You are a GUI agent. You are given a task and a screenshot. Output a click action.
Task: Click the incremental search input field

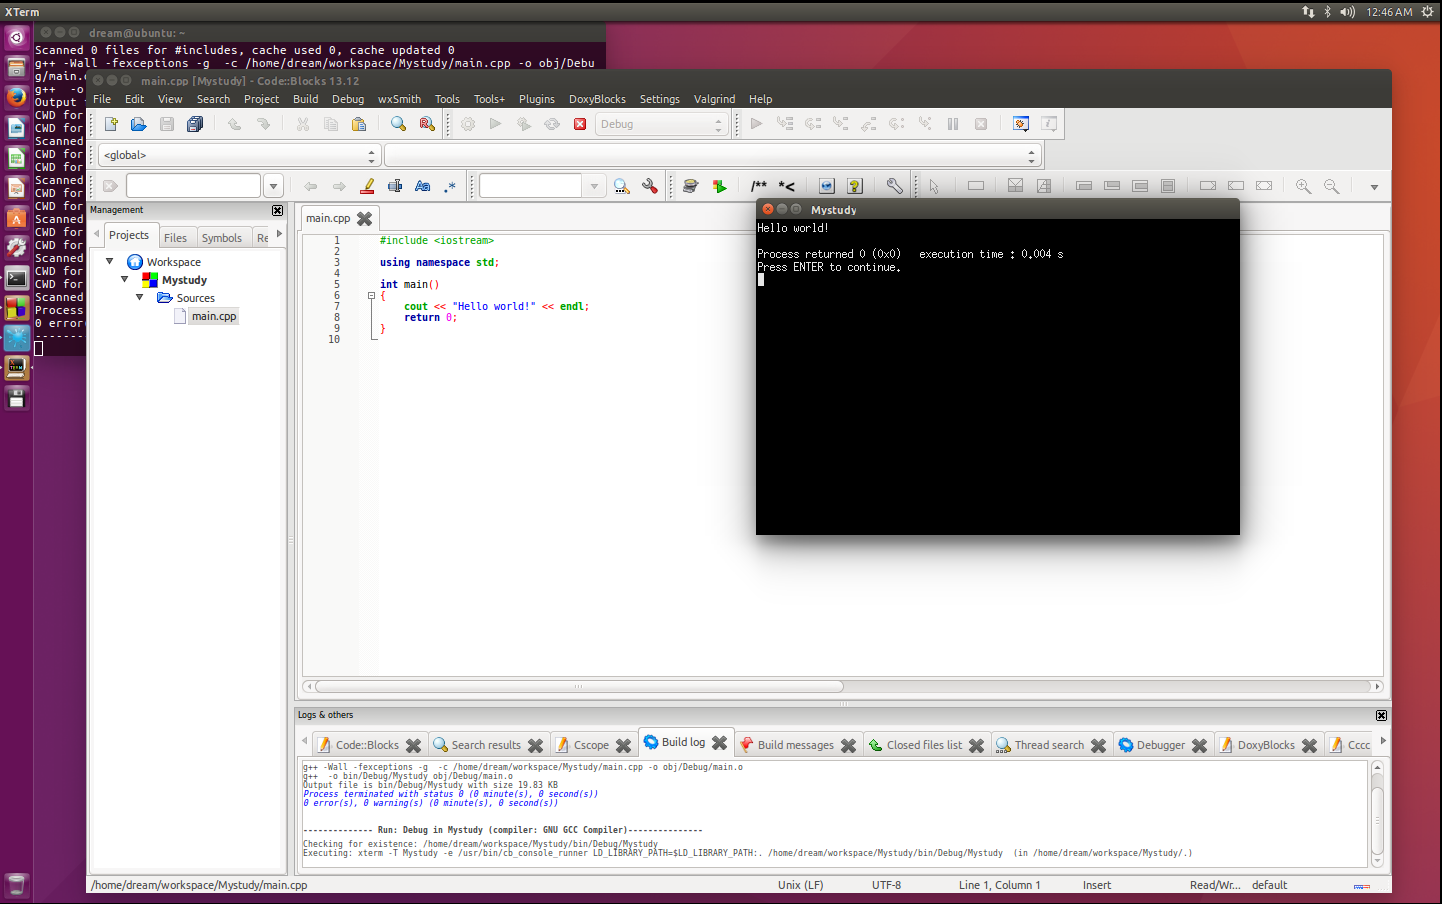[530, 186]
